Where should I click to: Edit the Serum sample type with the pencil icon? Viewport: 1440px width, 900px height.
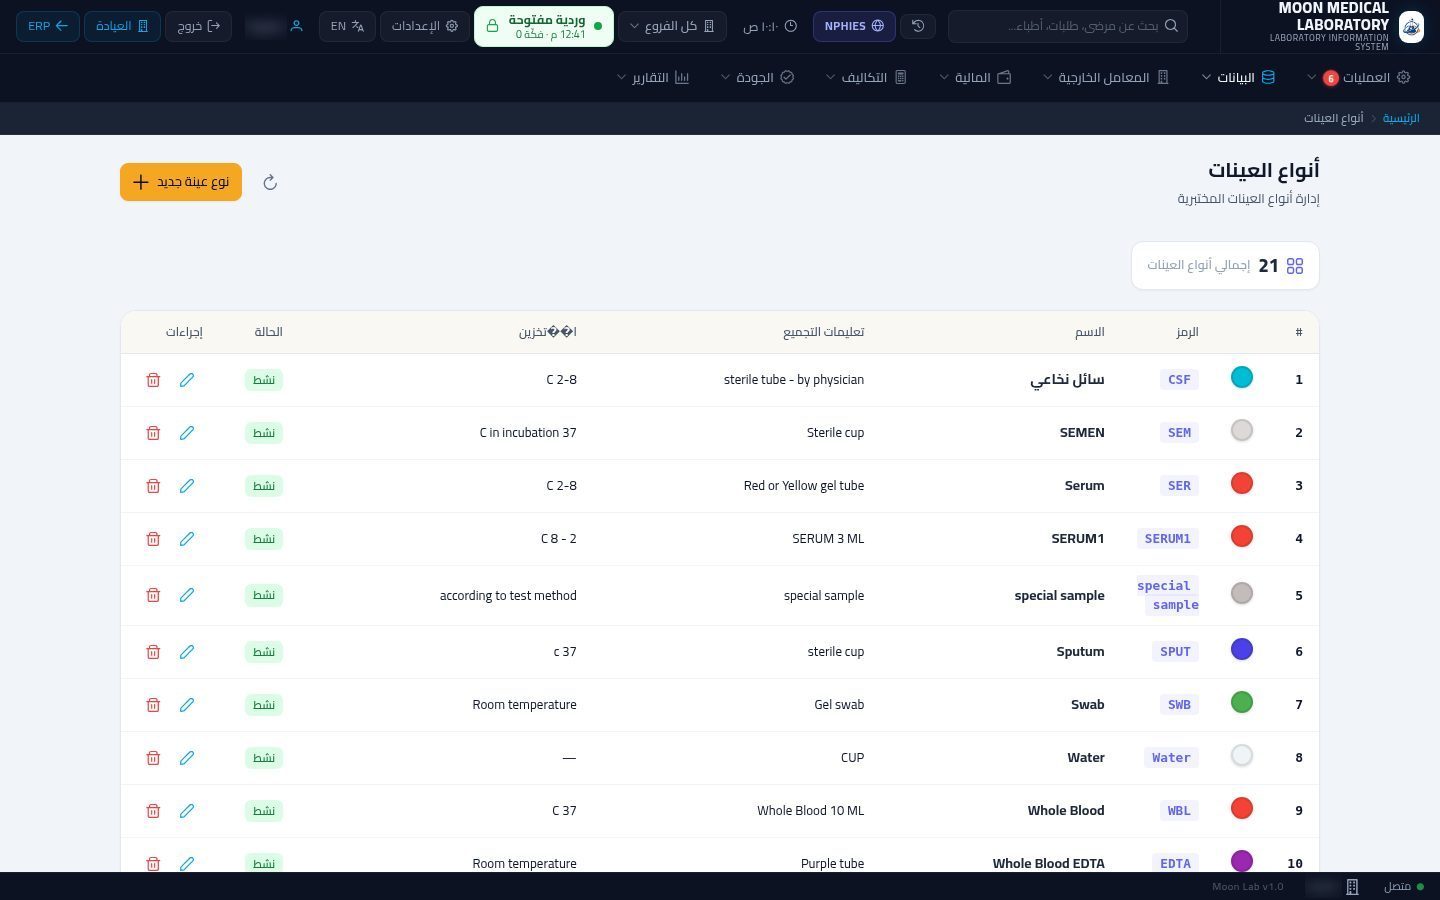[x=187, y=486]
